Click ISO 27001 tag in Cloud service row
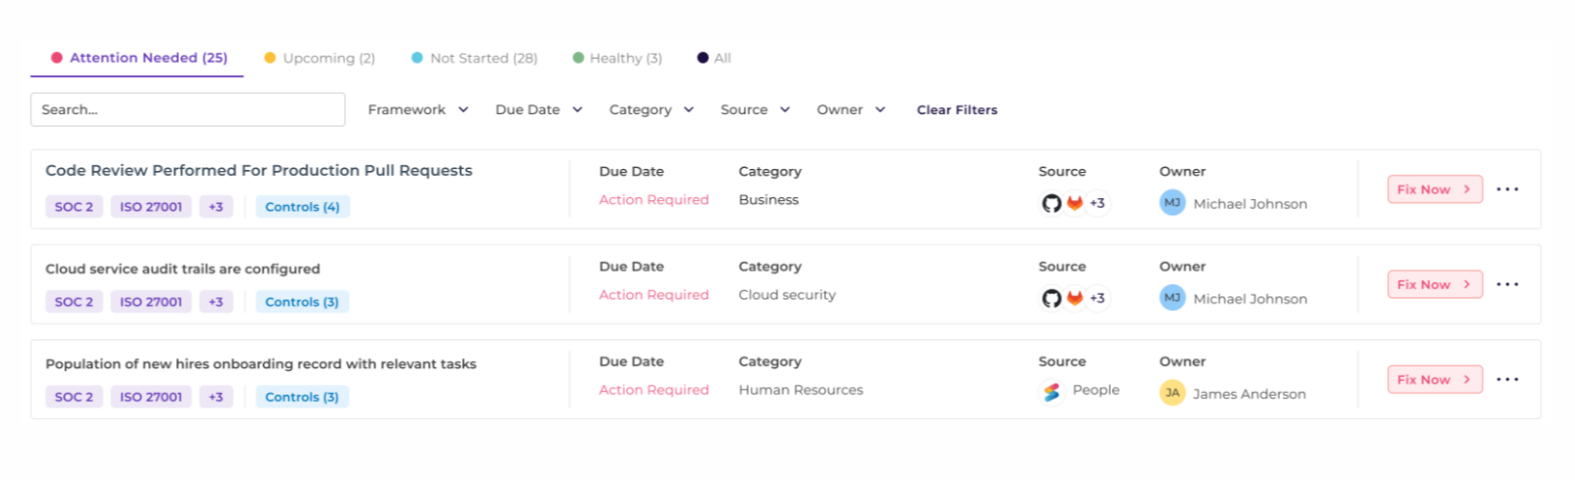The image size is (1575, 480). click(x=151, y=302)
